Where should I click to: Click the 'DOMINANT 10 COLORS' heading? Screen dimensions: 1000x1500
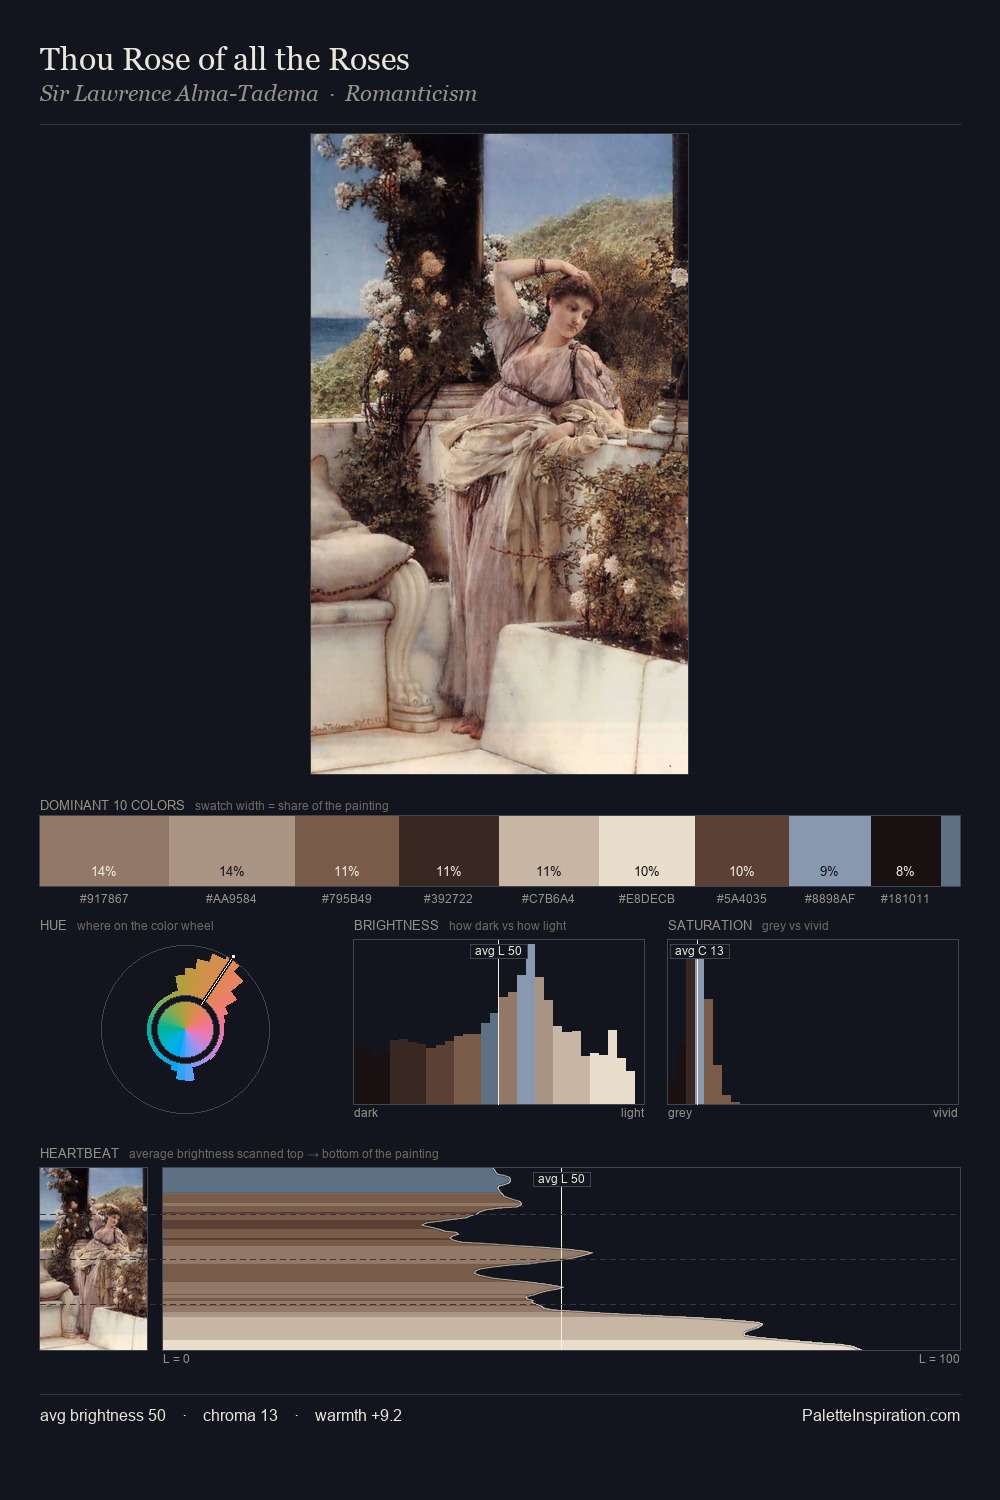[x=112, y=805]
